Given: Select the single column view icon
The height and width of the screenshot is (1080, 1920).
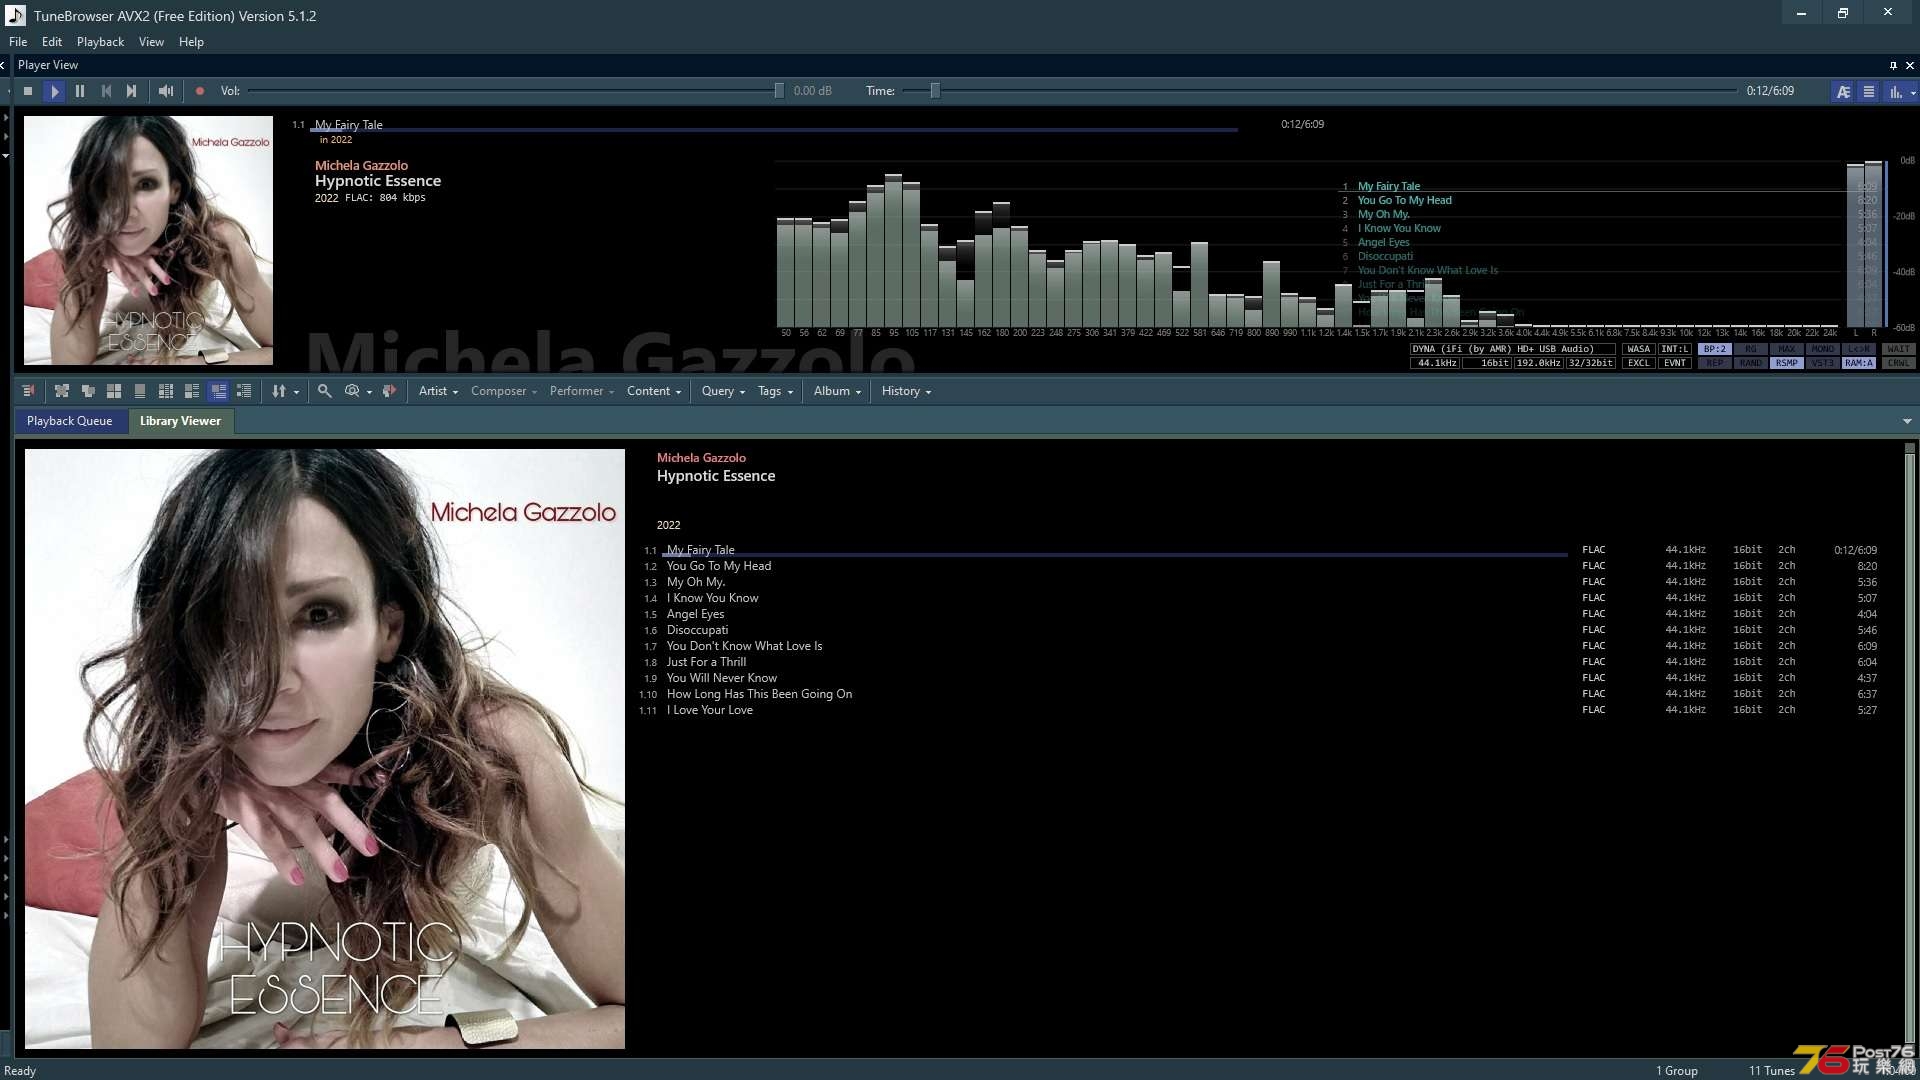Looking at the screenshot, I should [x=140, y=391].
